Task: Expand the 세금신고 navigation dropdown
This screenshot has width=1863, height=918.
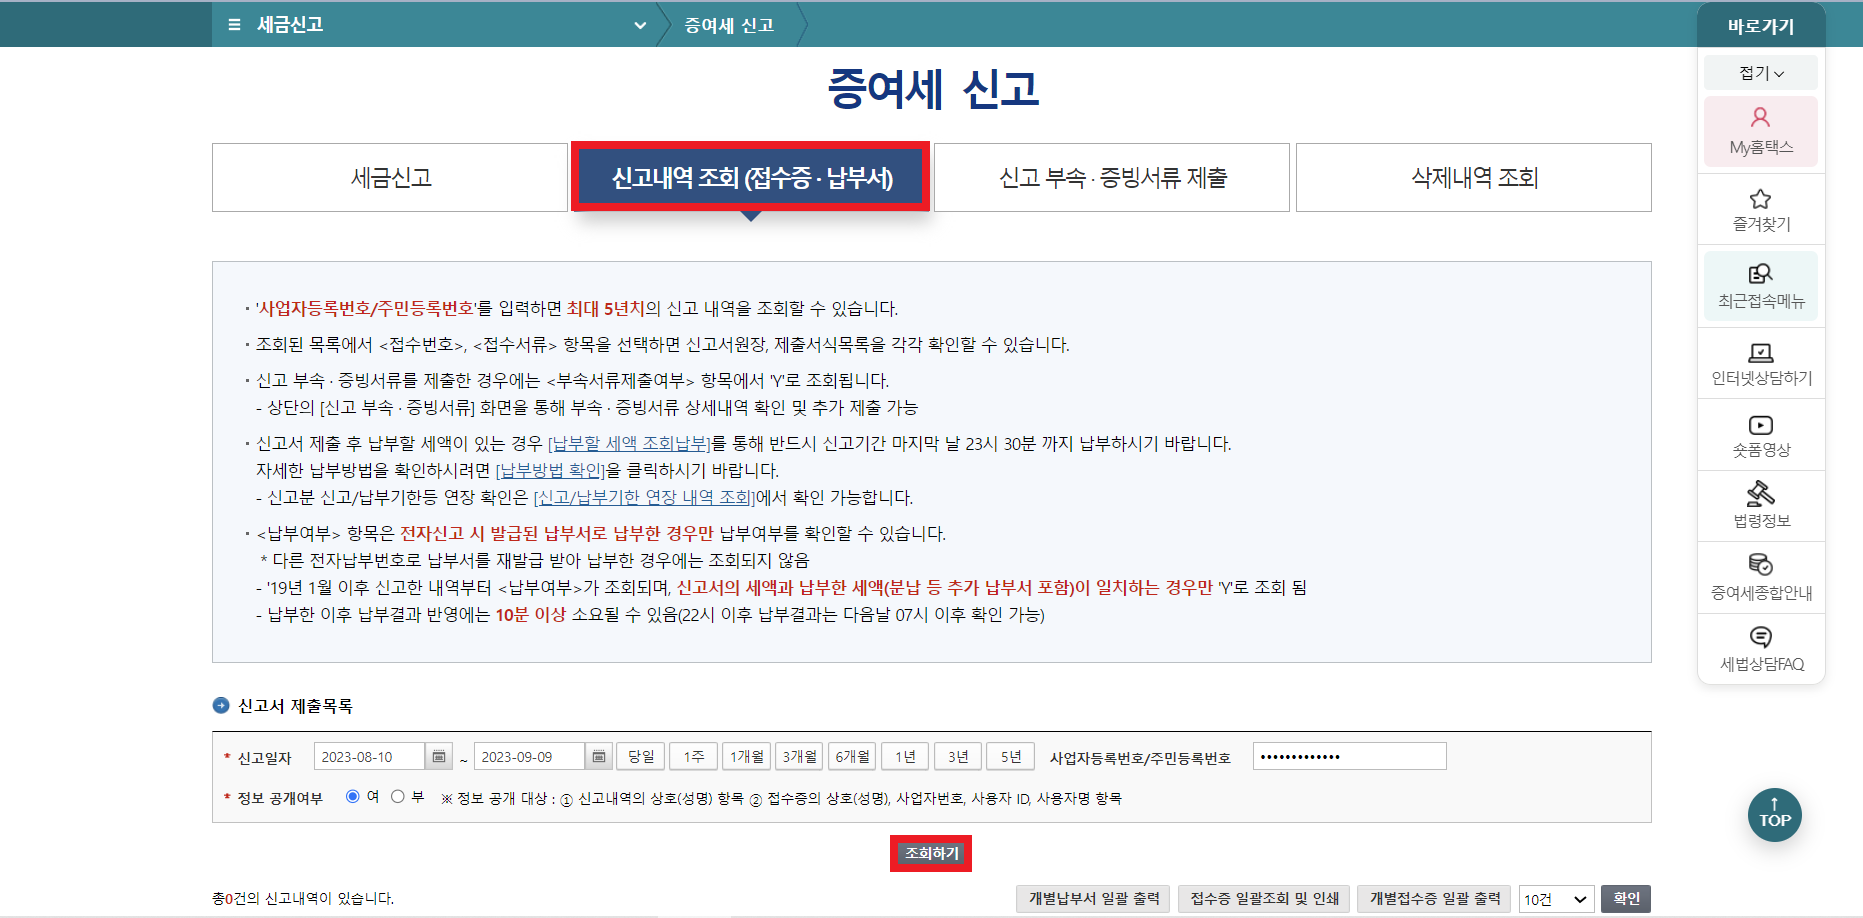Action: coord(640,24)
